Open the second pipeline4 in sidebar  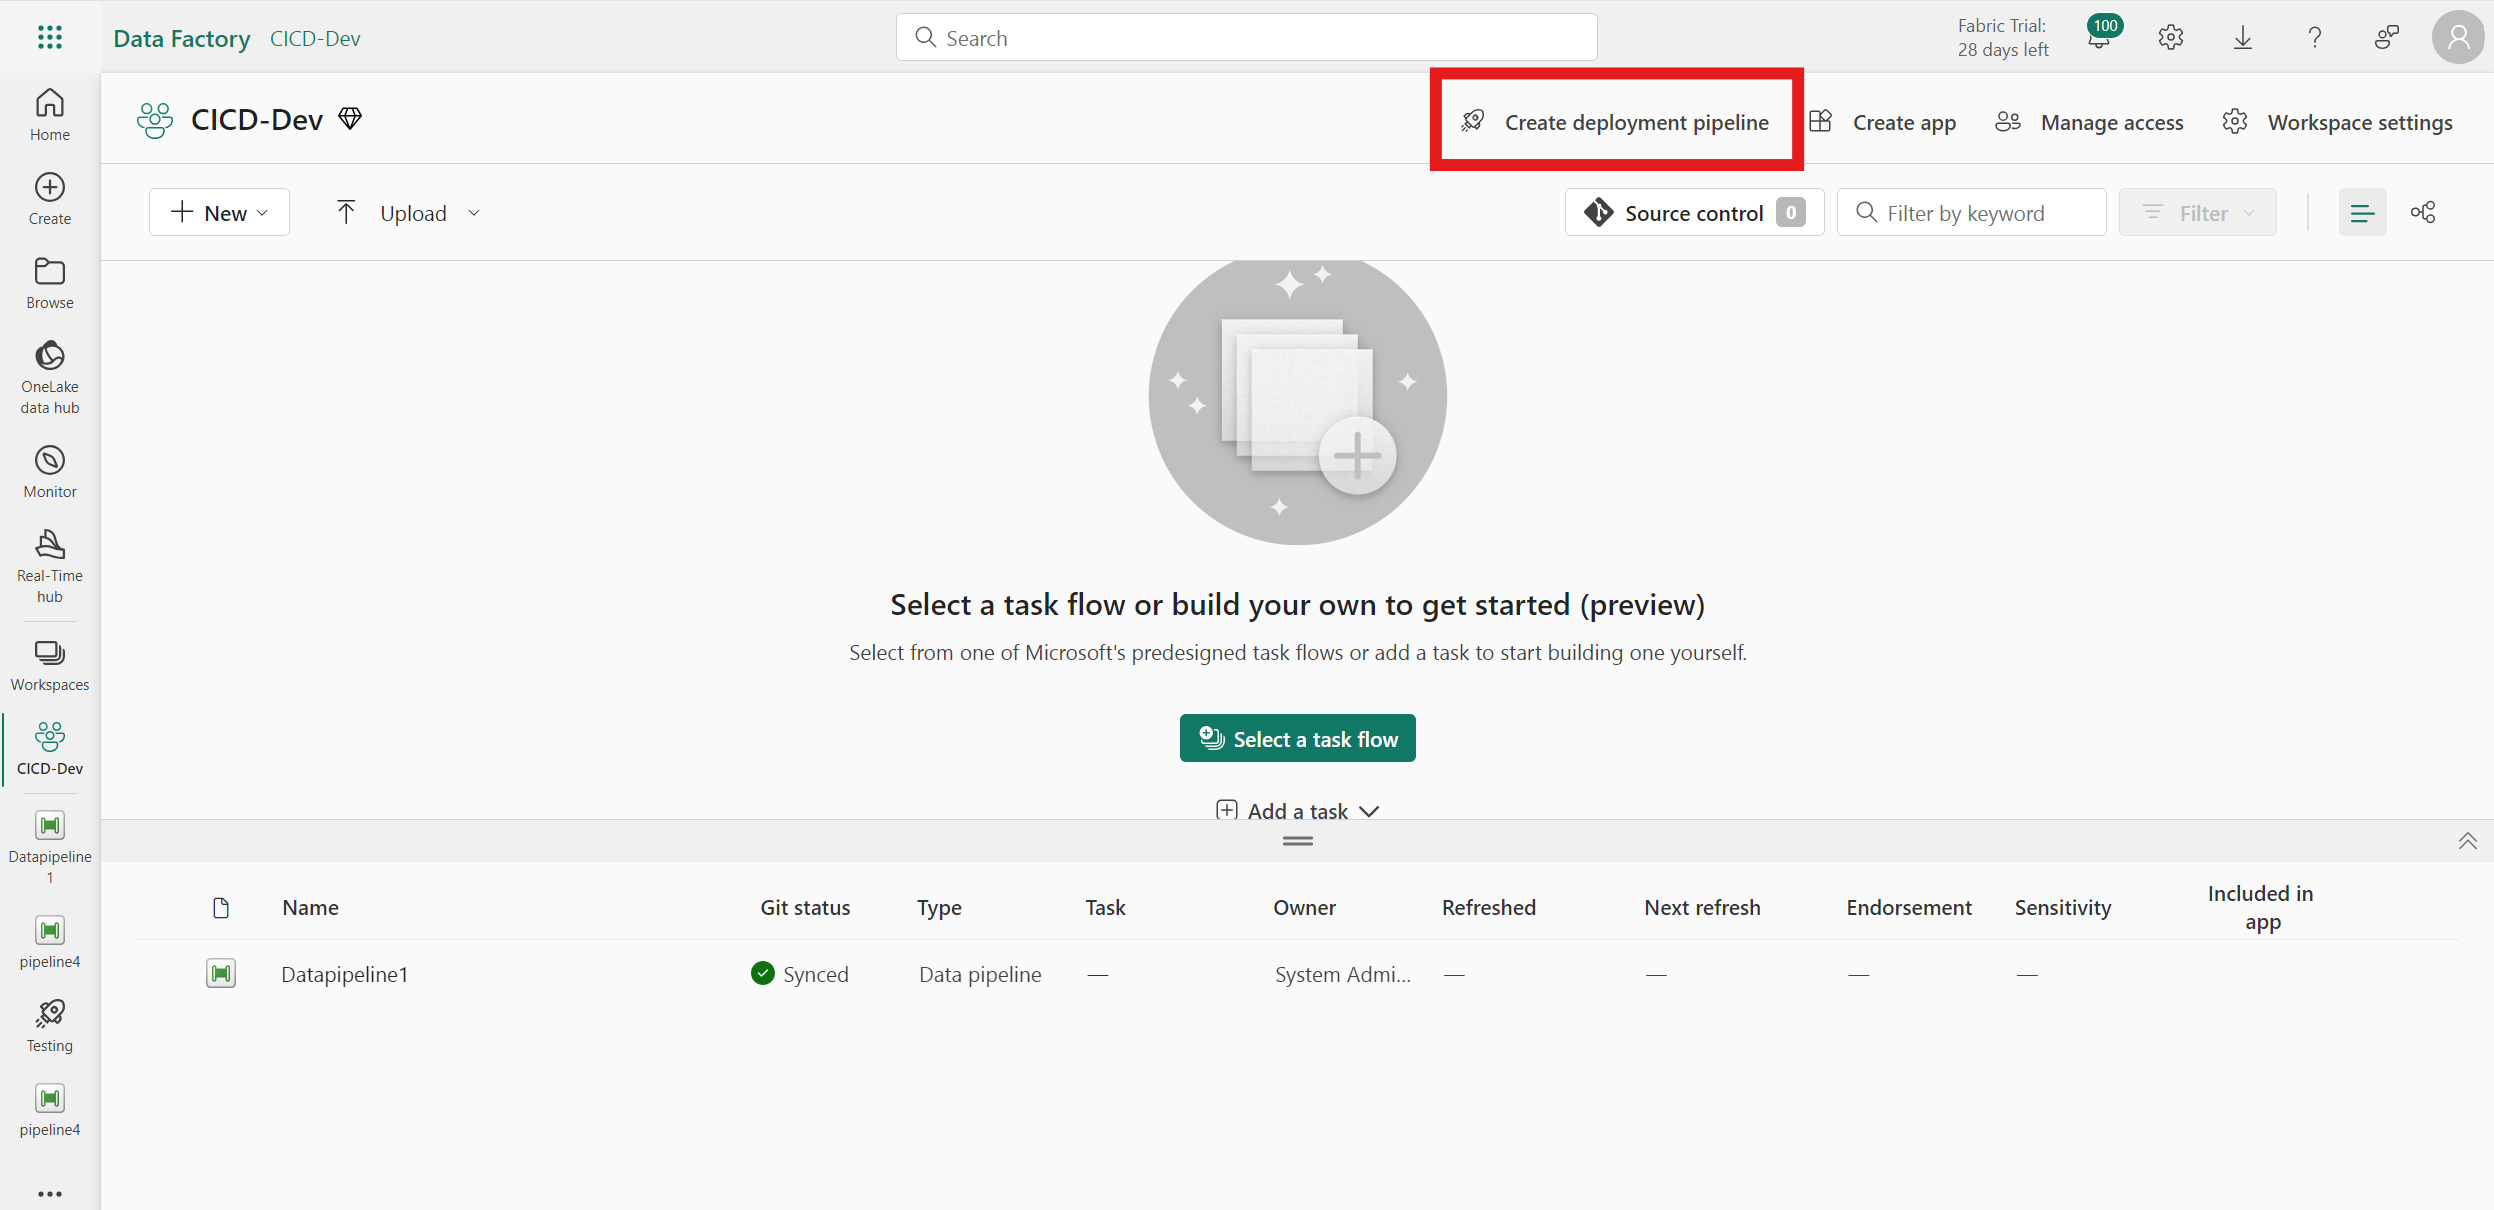(50, 1110)
